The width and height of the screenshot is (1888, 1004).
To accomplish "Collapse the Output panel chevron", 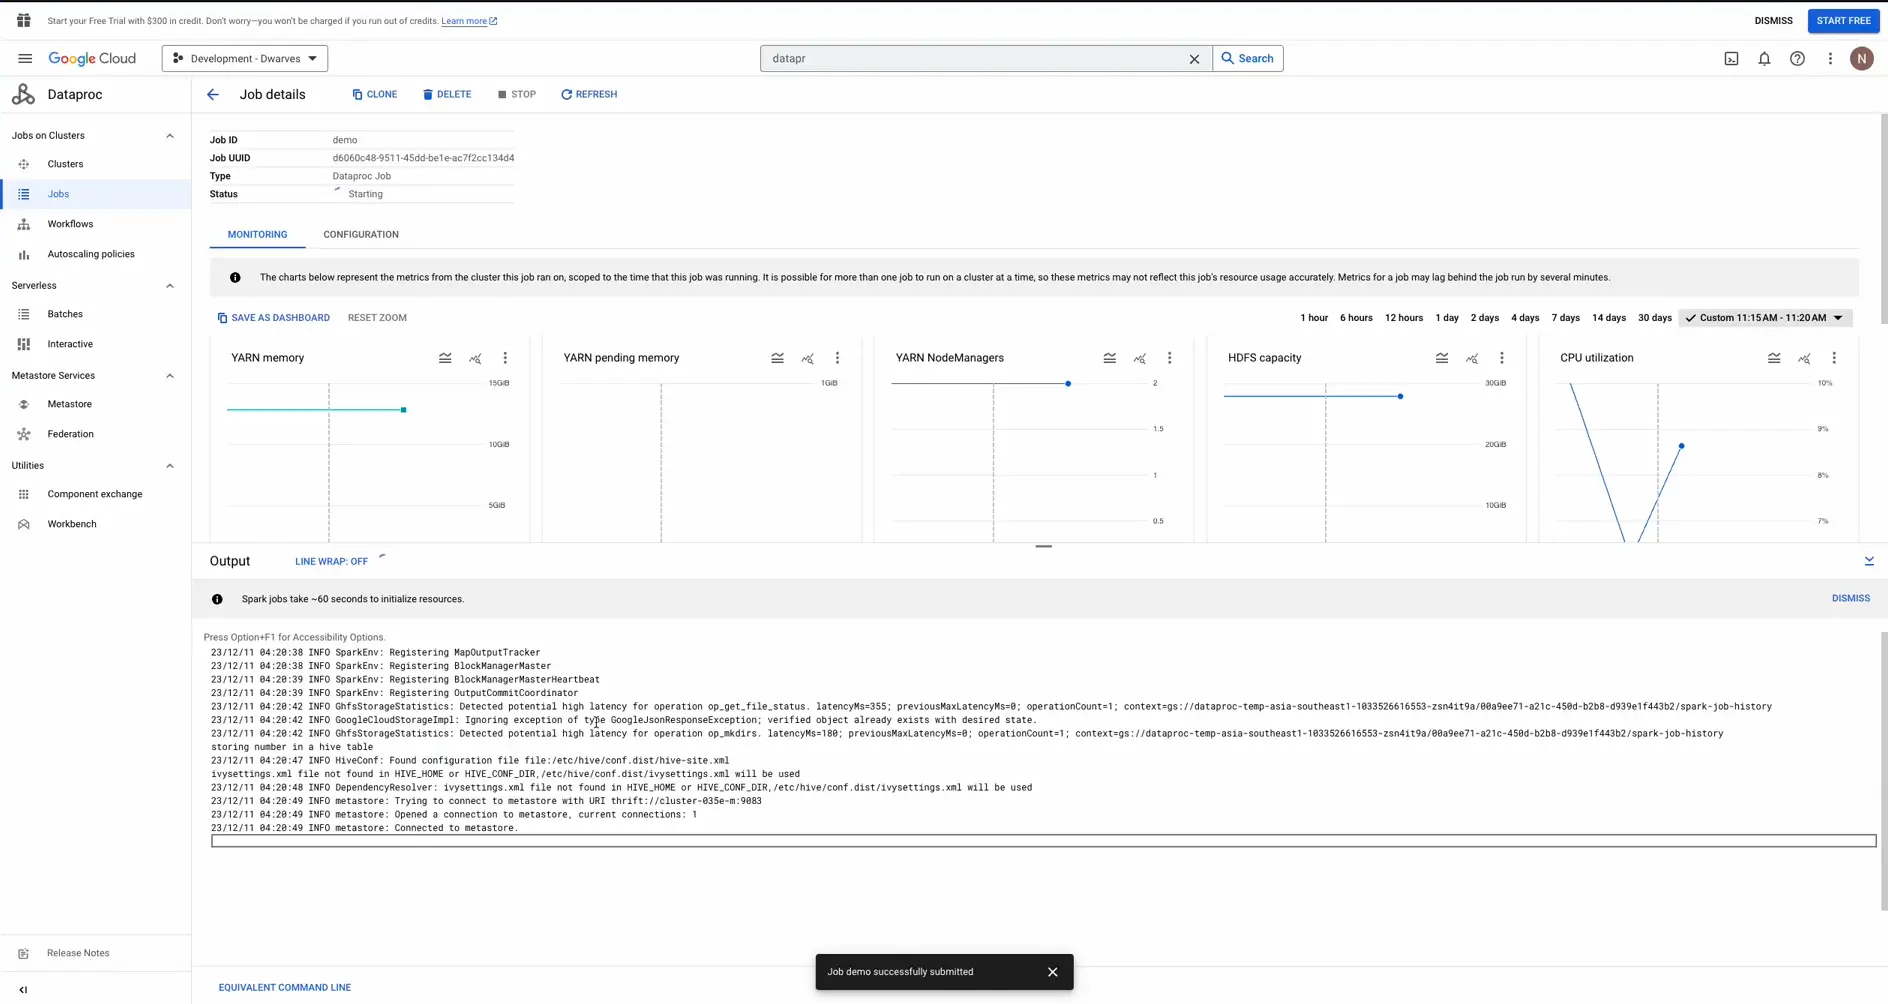I will click(x=1868, y=562).
